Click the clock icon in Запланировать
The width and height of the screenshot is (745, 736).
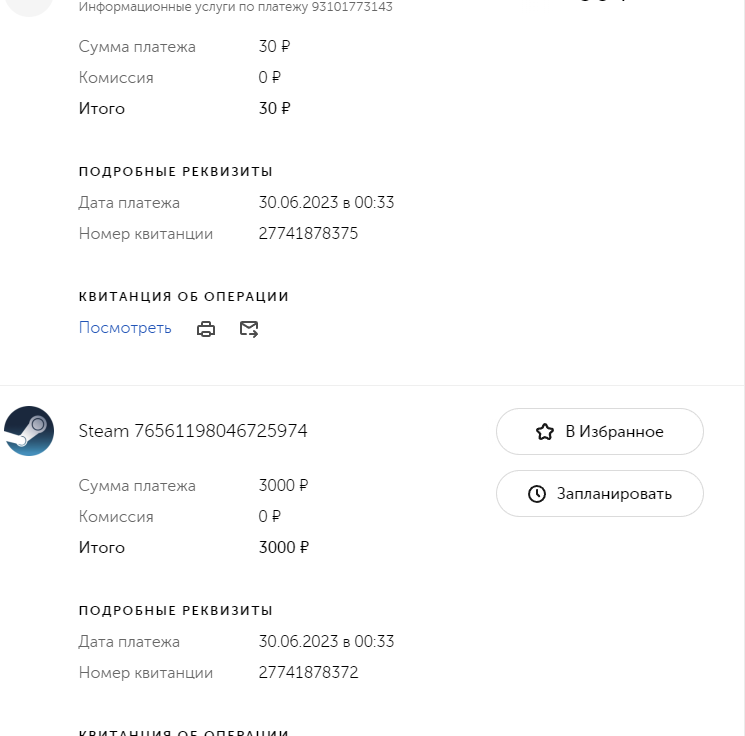click(x=537, y=494)
